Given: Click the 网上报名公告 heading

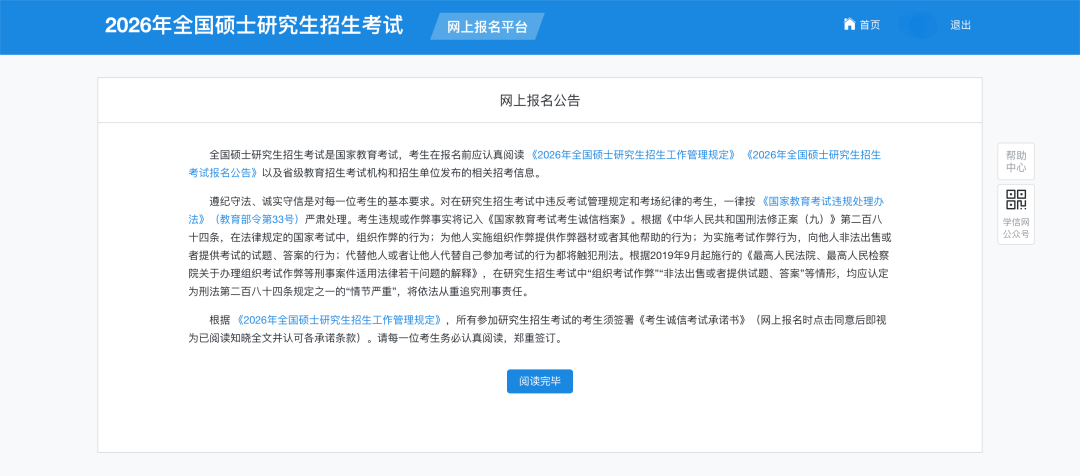Looking at the screenshot, I should [540, 101].
